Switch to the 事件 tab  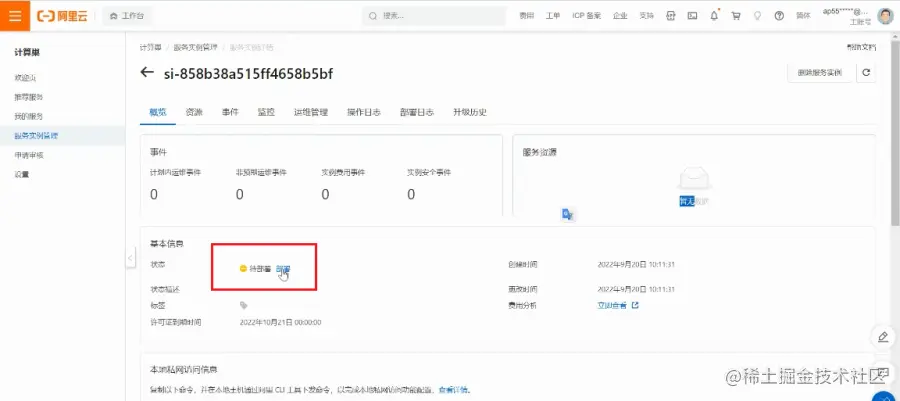(x=230, y=112)
